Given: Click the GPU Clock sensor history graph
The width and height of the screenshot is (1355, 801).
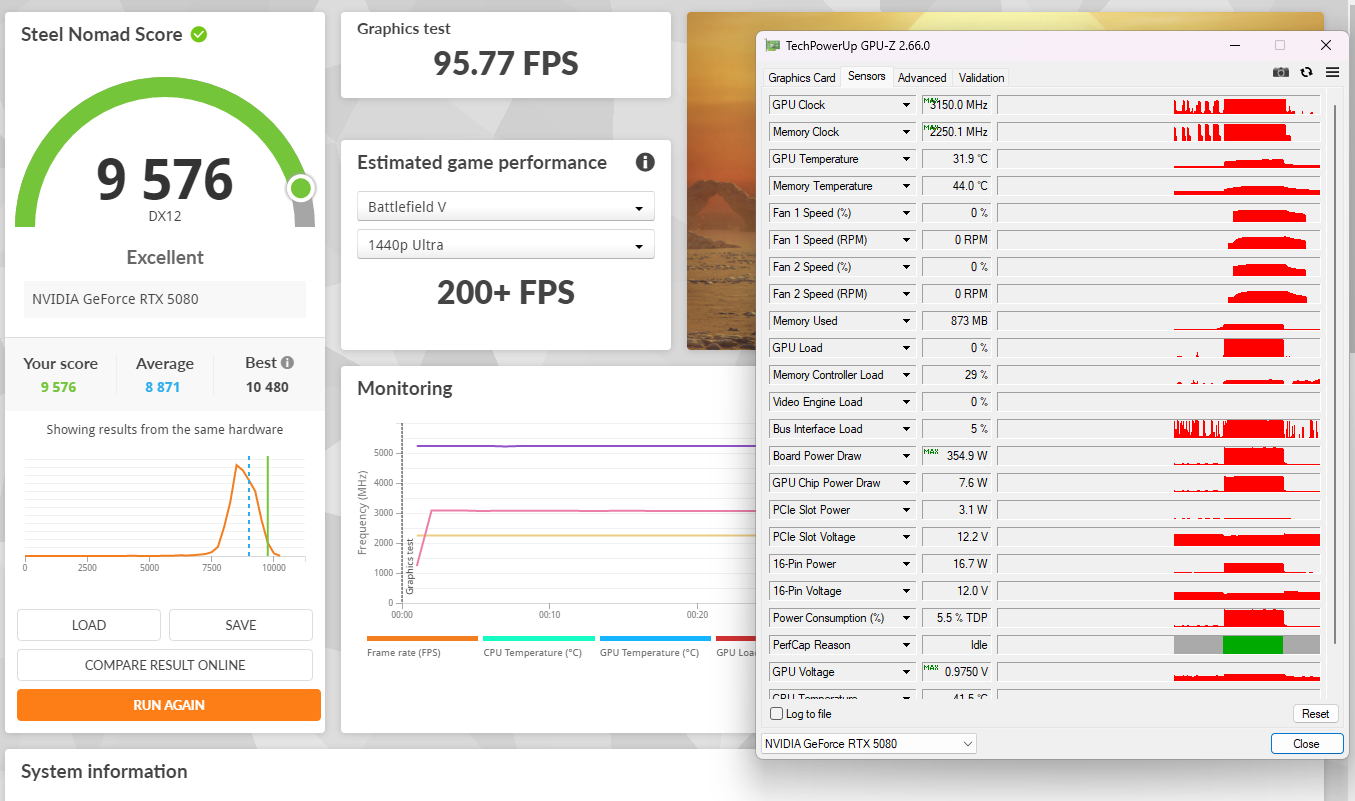Looking at the screenshot, I should pos(1158,105).
